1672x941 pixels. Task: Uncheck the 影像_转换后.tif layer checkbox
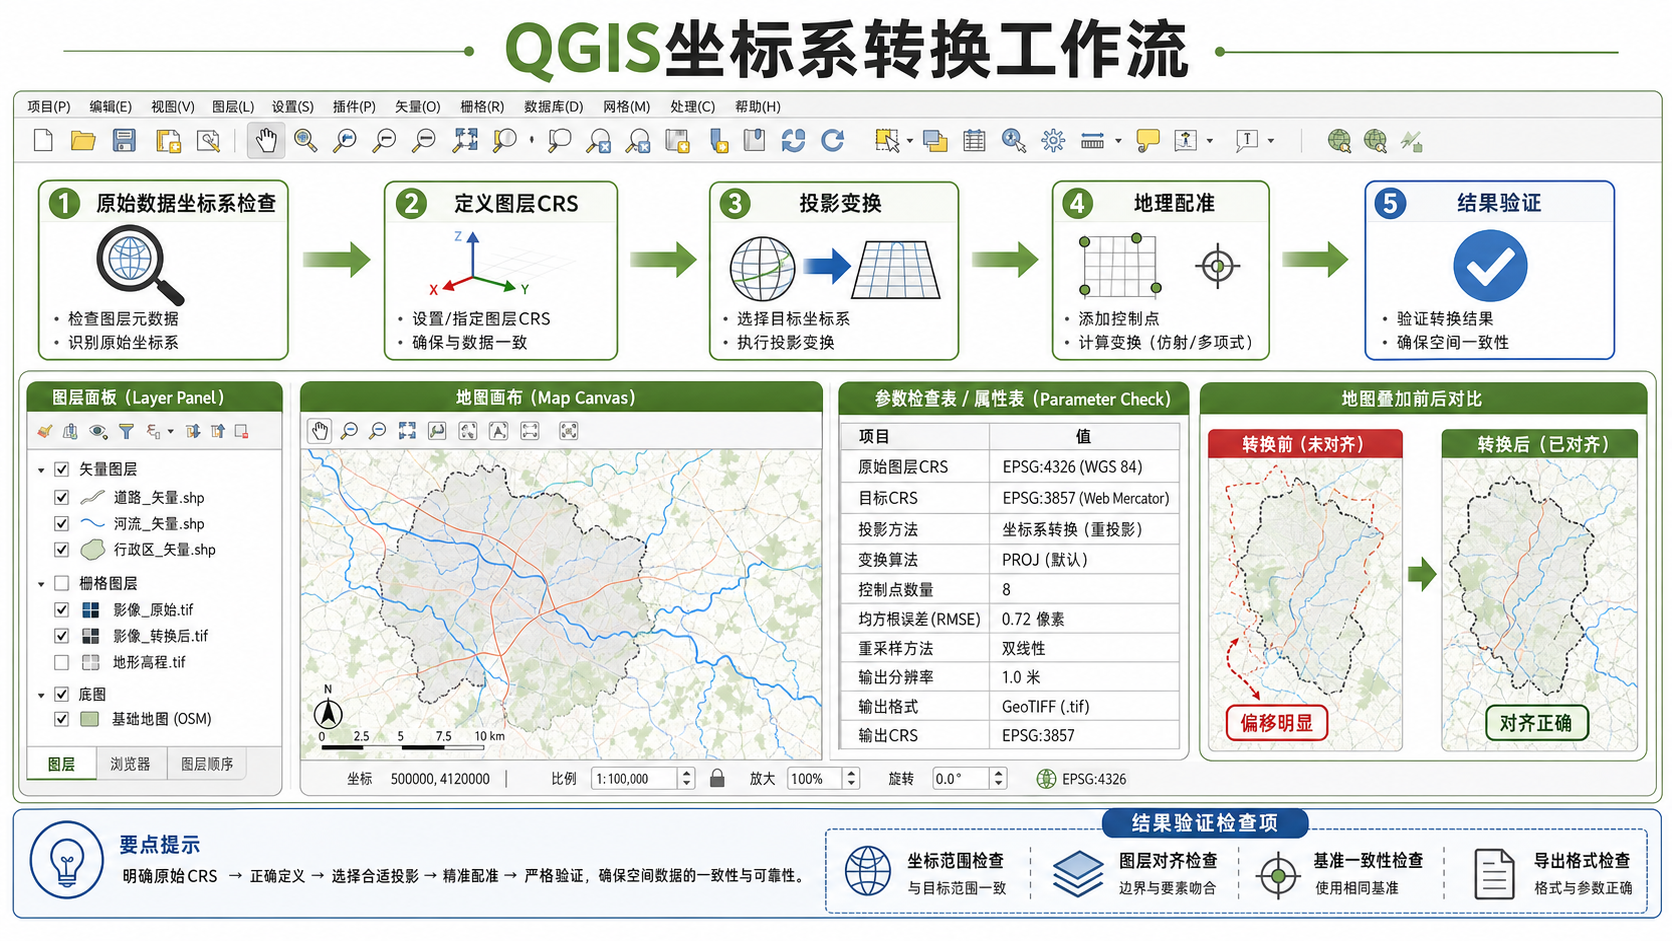(x=62, y=635)
